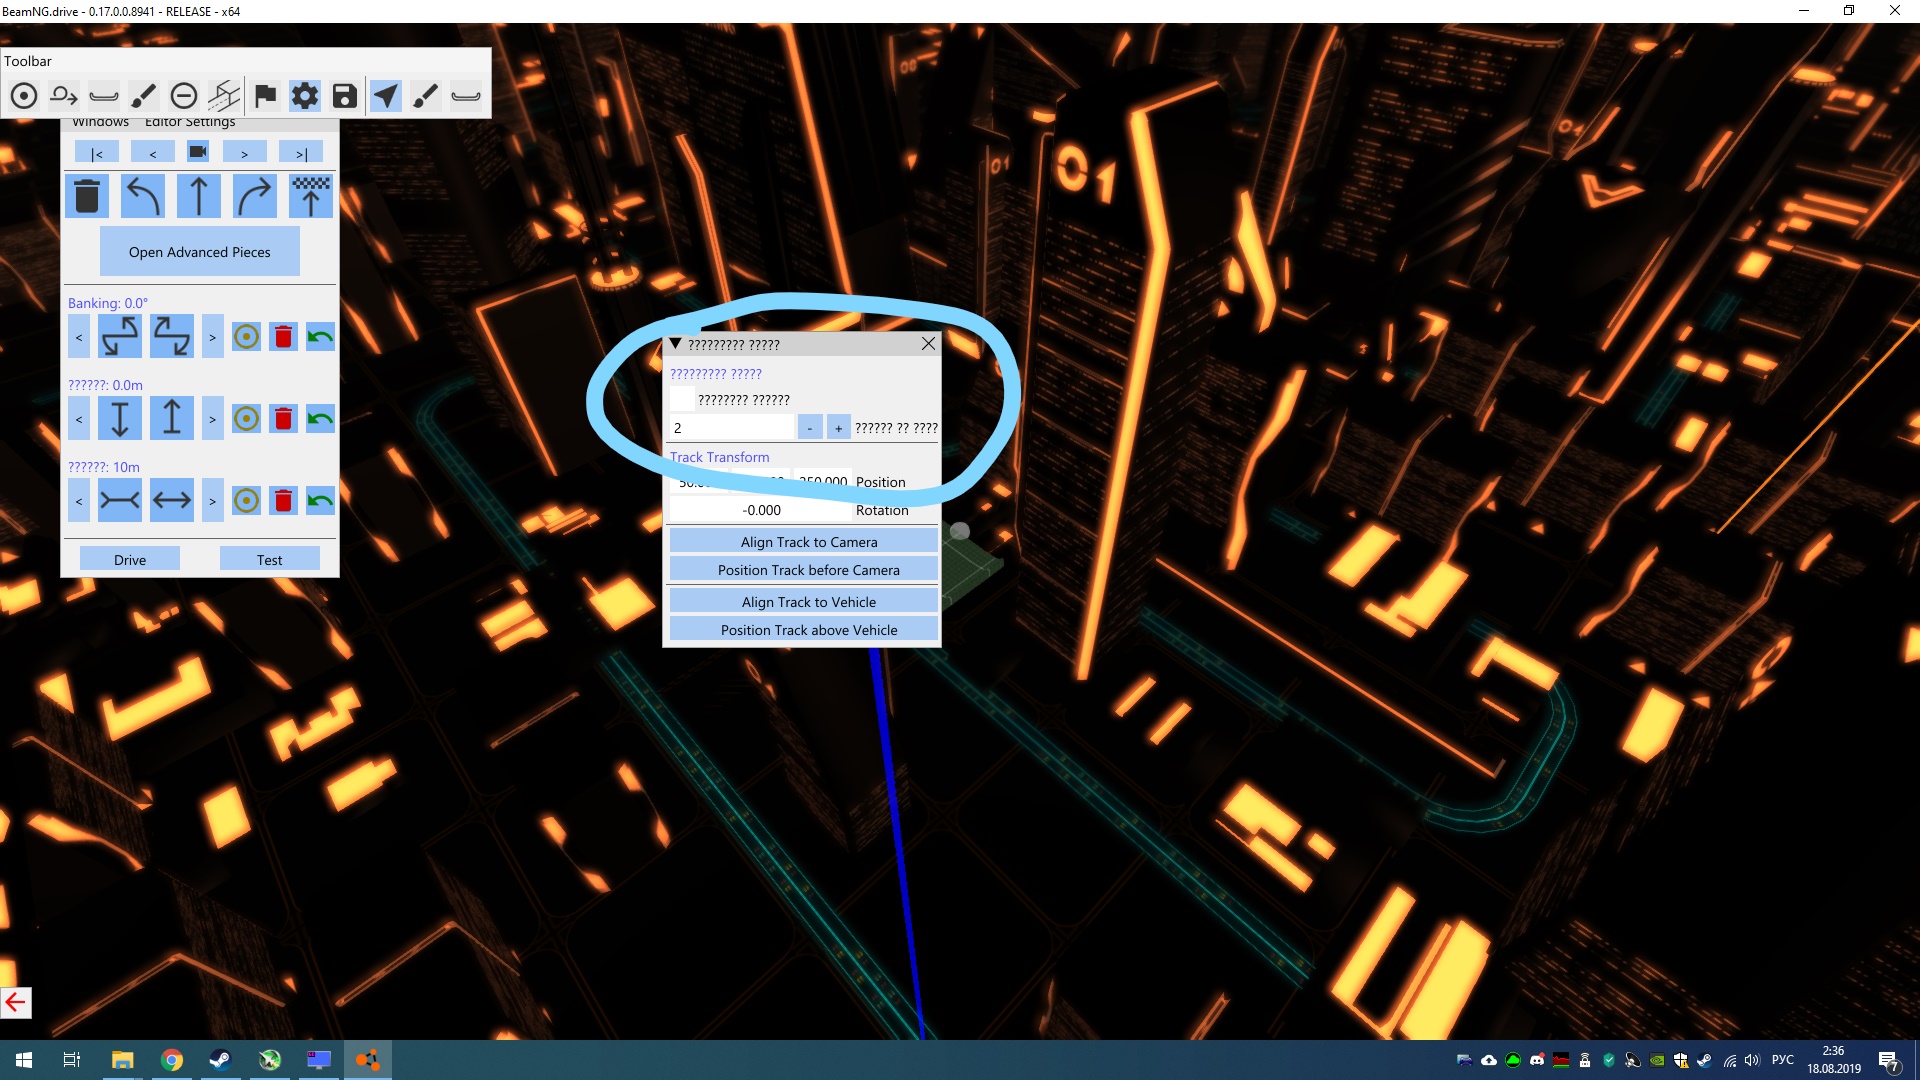Click the Rotation value input field
The width and height of the screenshot is (1920, 1080).
[761, 510]
